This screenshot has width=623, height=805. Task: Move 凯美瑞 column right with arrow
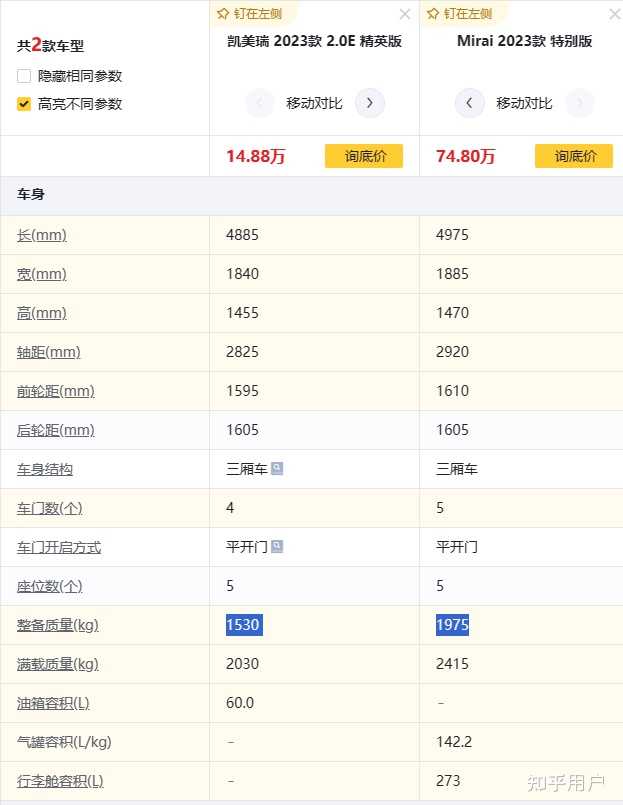coord(370,103)
